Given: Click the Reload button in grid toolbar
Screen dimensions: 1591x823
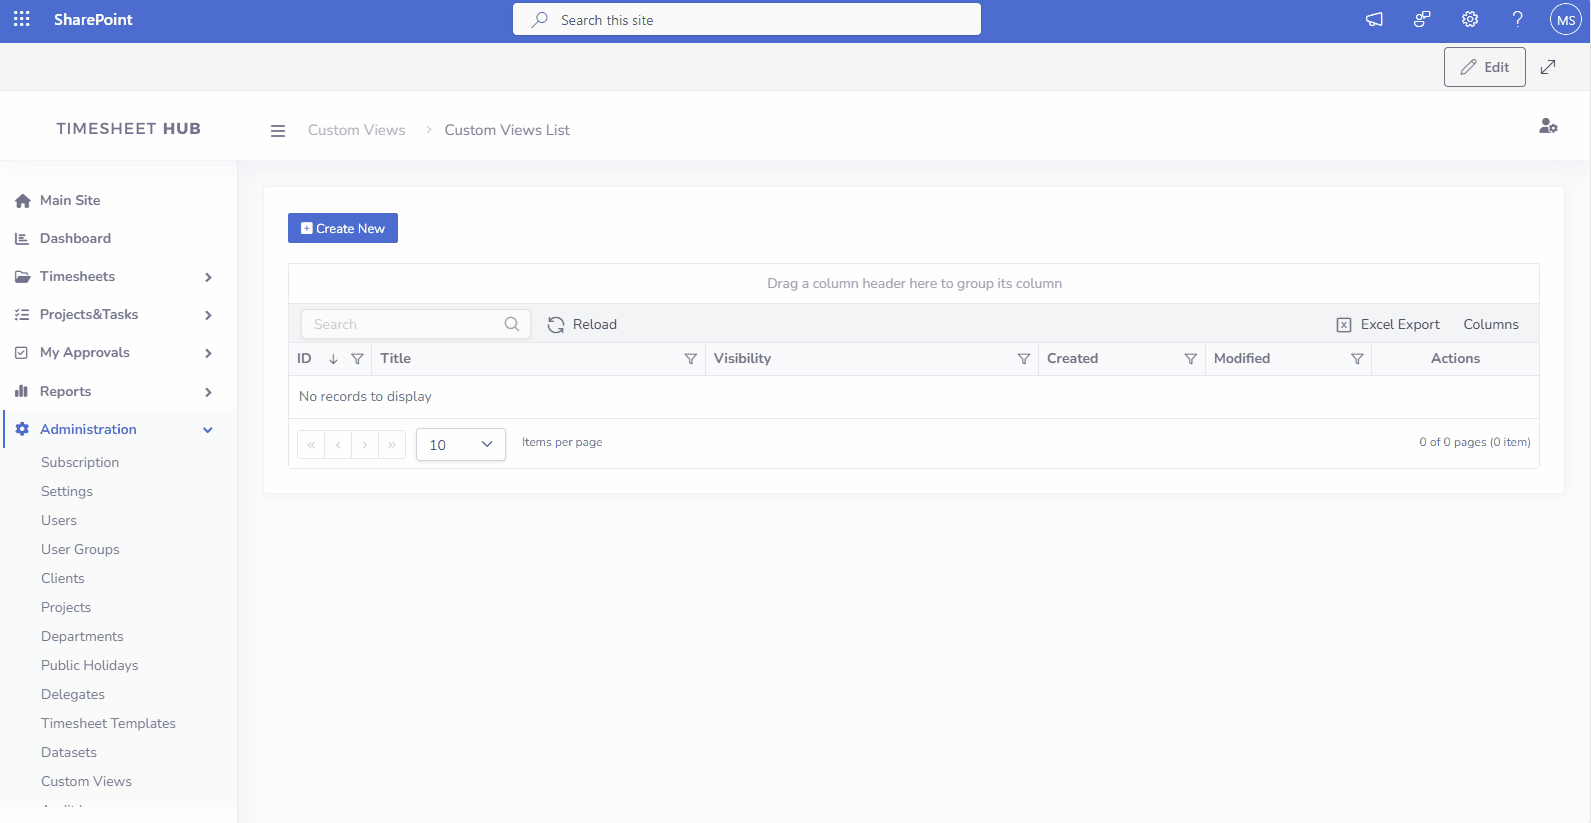Looking at the screenshot, I should click(x=582, y=325).
